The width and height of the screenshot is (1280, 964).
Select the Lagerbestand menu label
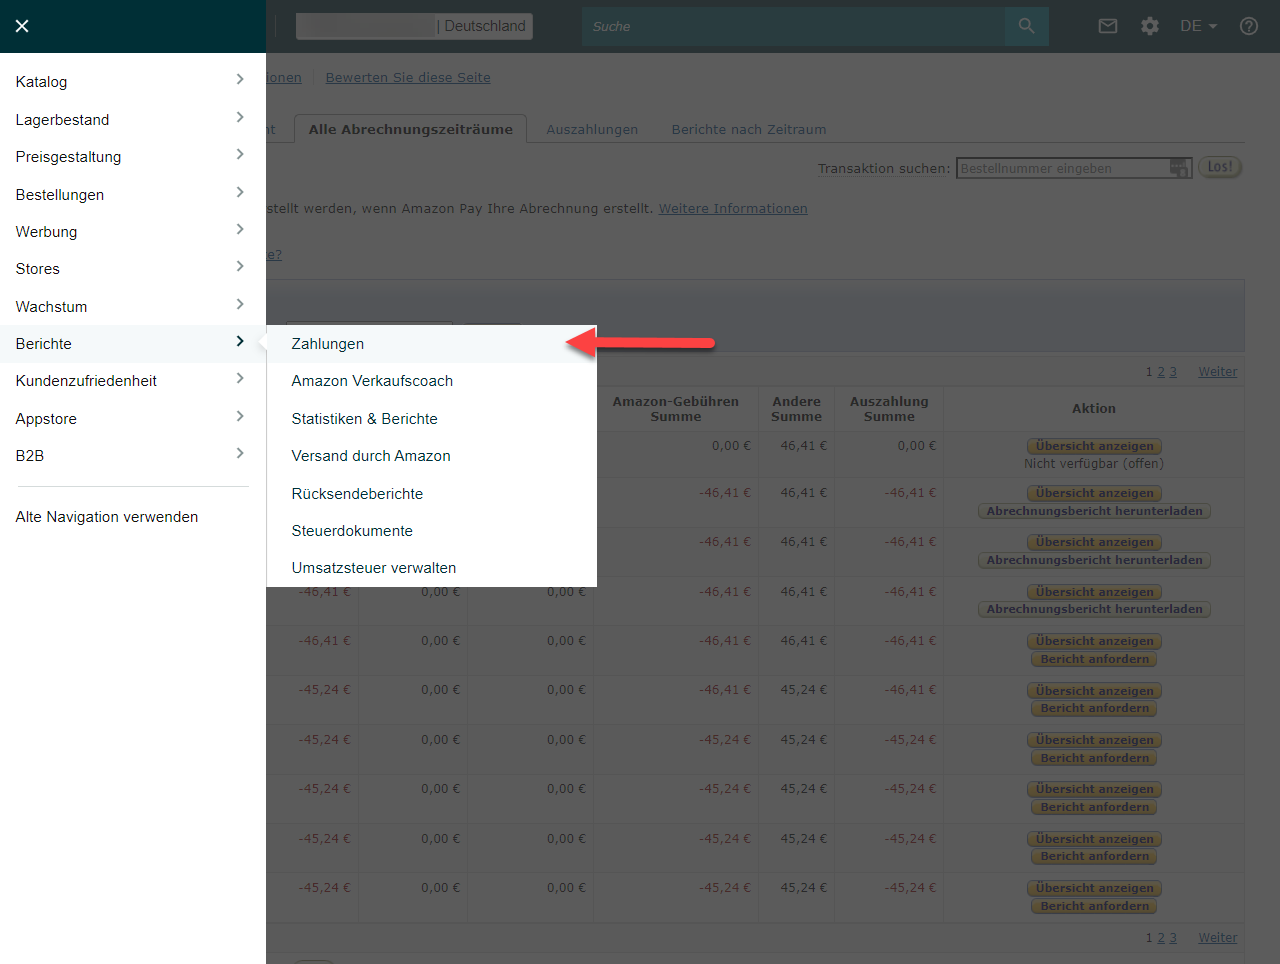(63, 120)
